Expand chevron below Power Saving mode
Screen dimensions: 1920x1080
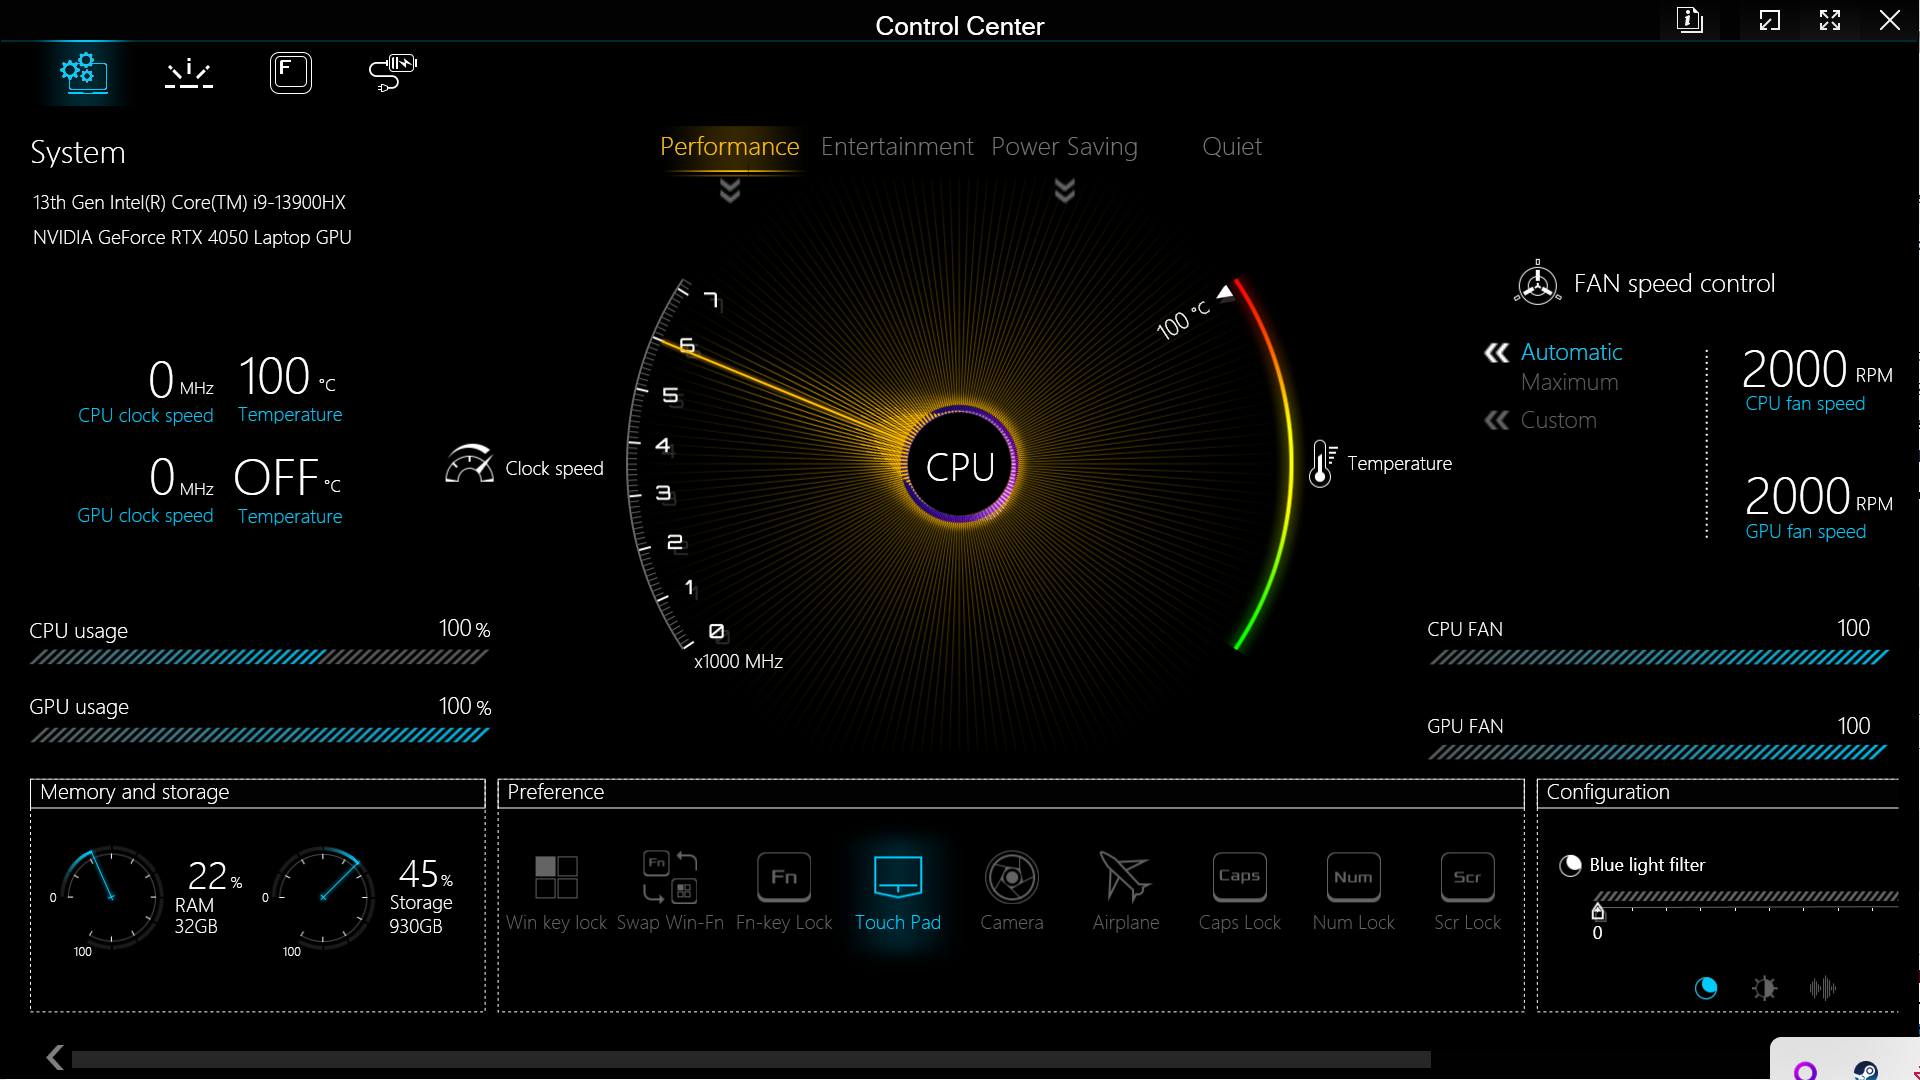[x=1065, y=190]
